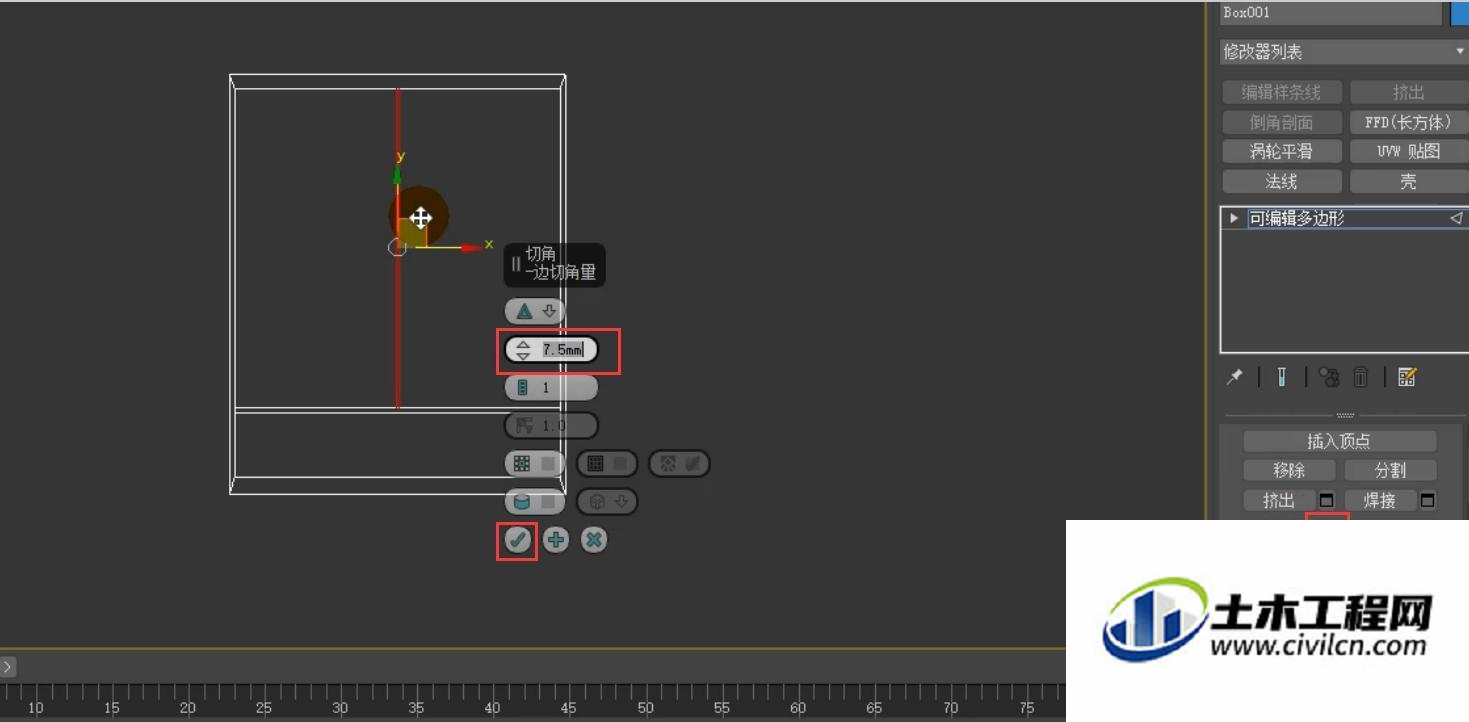Select the red selected vertical edge

tap(398, 330)
